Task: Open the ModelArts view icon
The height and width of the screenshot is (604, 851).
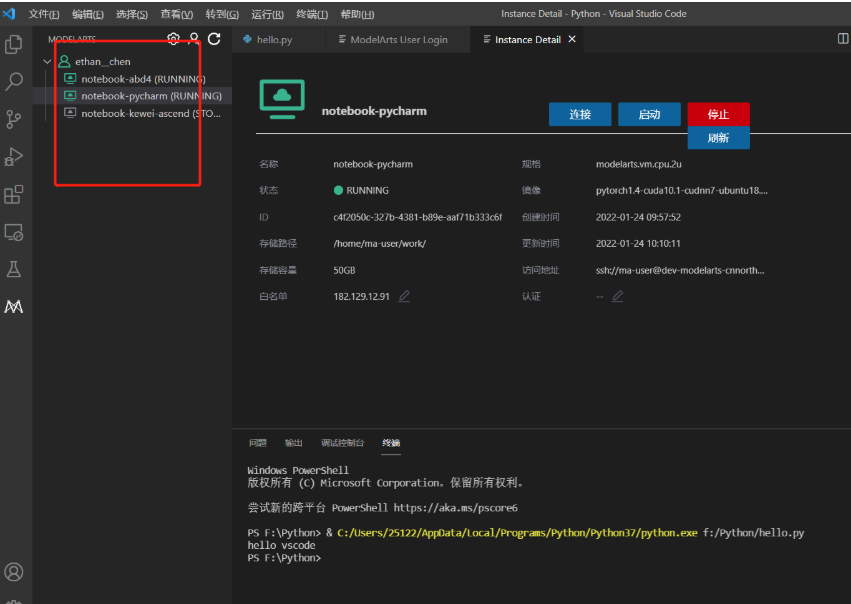Action: (14, 307)
